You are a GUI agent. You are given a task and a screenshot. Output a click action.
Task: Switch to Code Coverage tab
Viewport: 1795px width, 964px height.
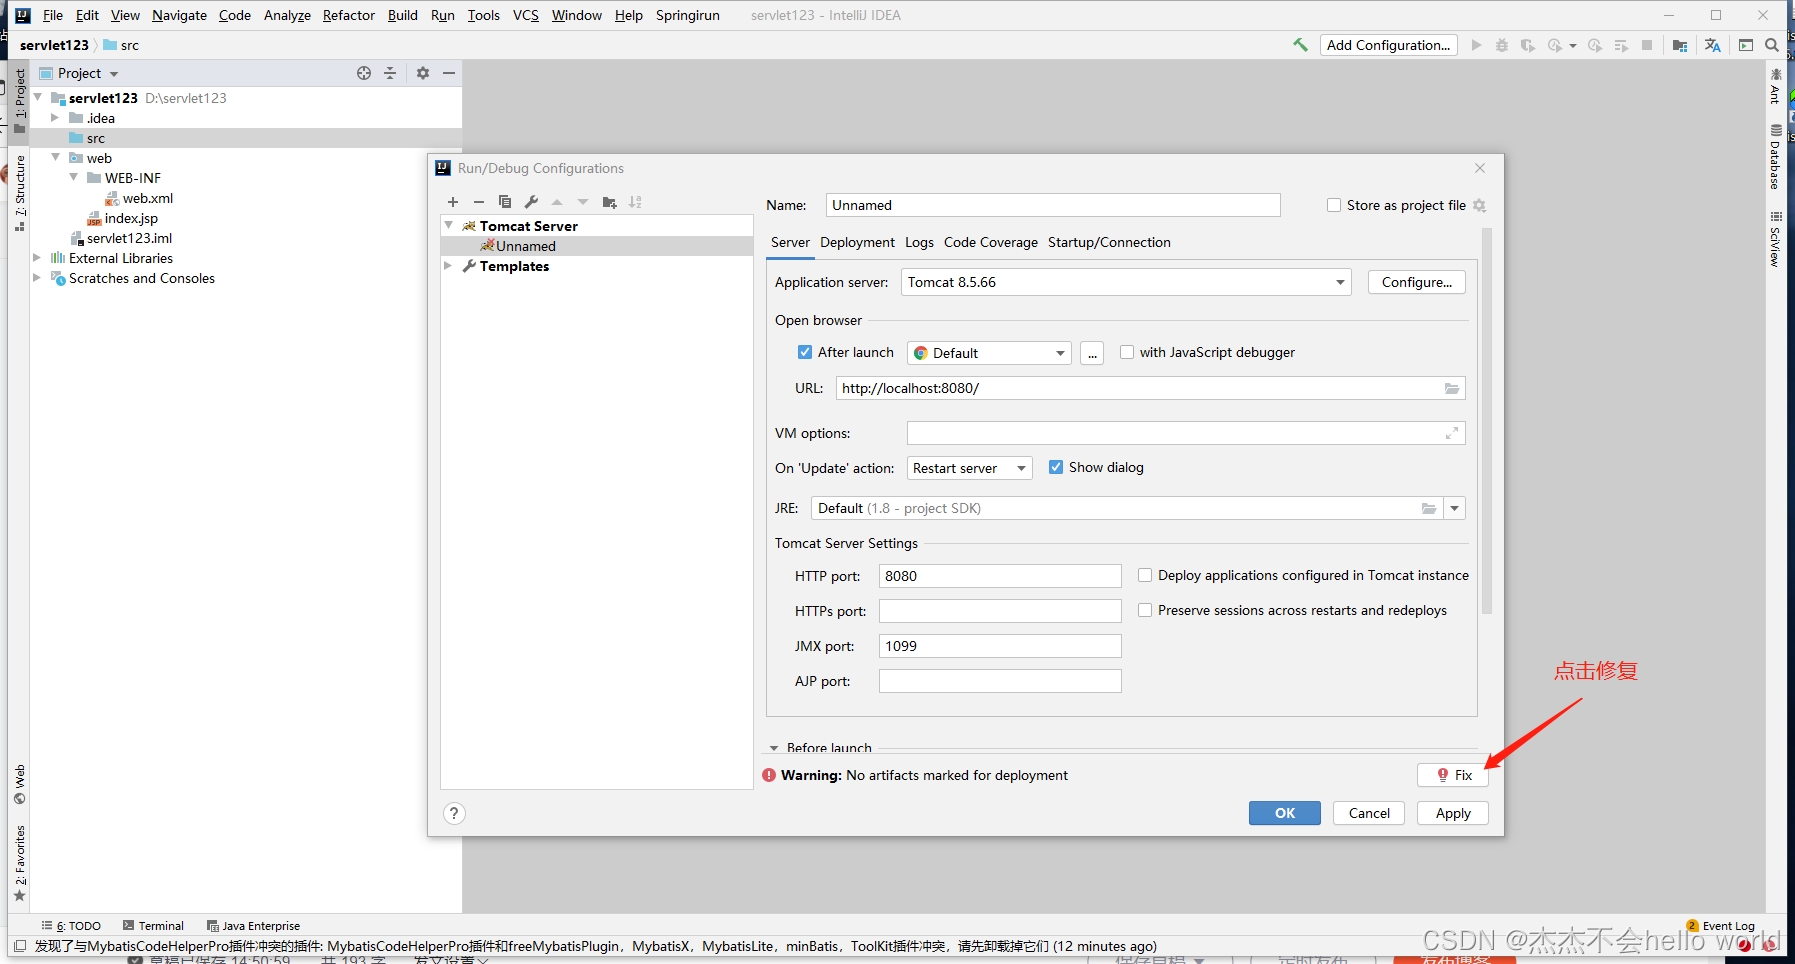coord(991,242)
